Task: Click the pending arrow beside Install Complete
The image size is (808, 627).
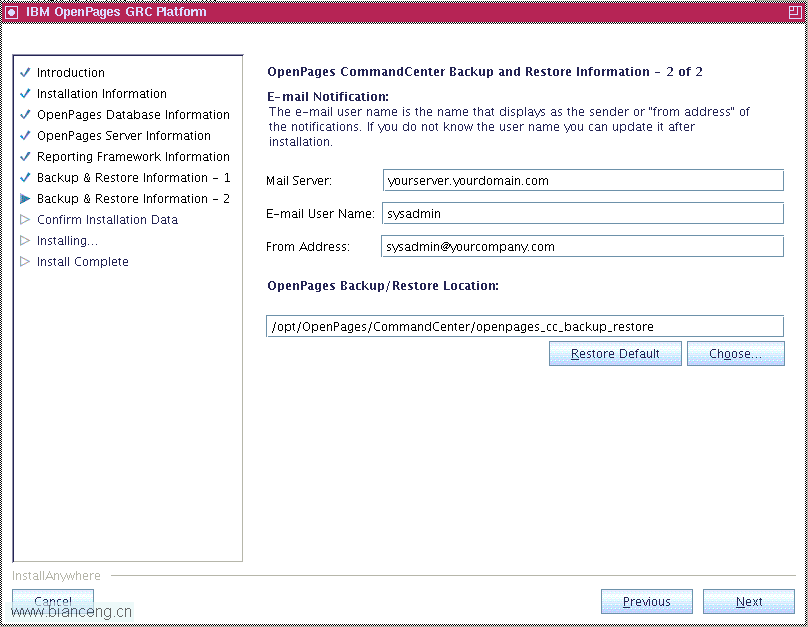Action: (x=25, y=262)
